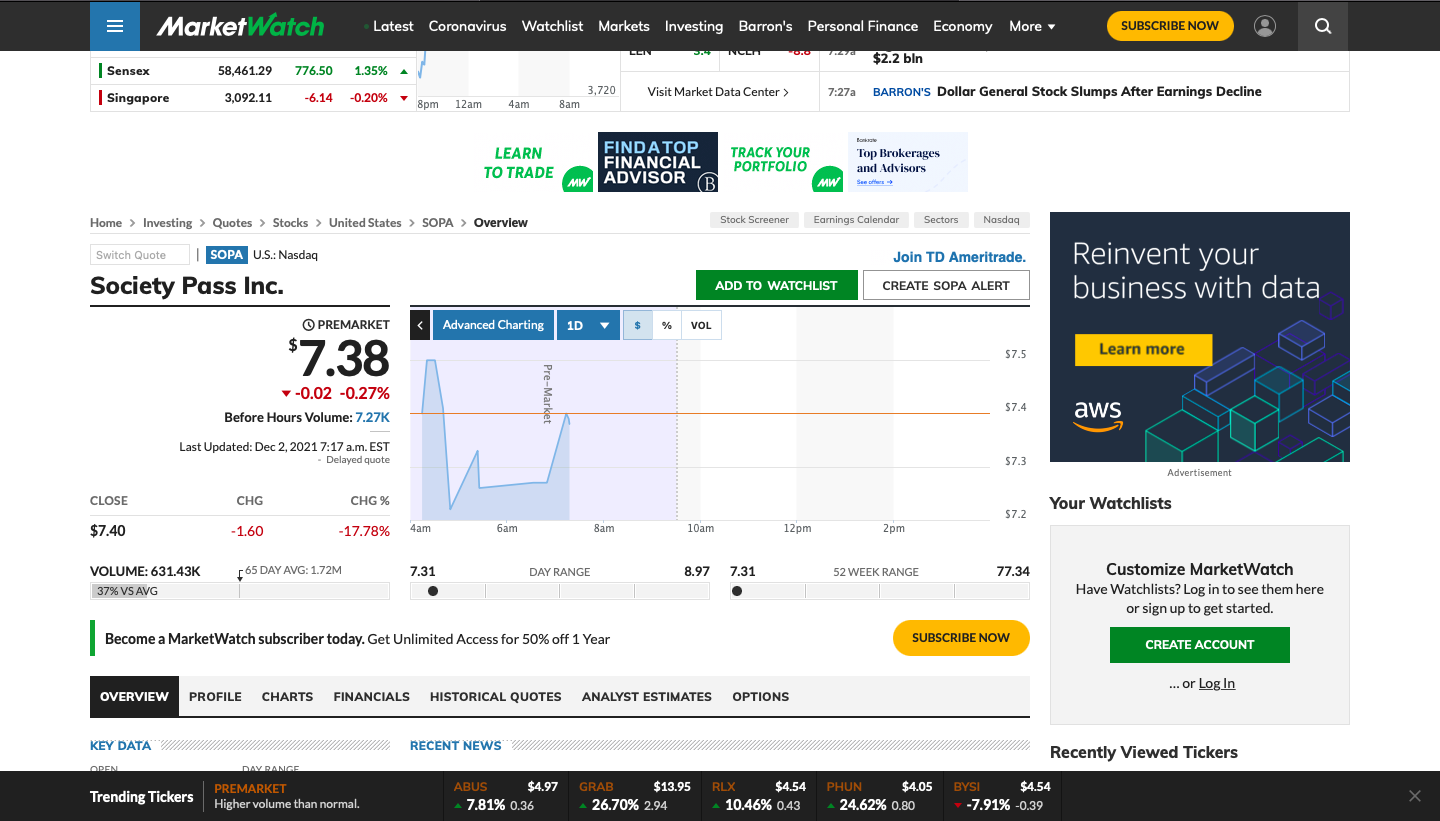Switch chart to percent view

tap(667, 325)
